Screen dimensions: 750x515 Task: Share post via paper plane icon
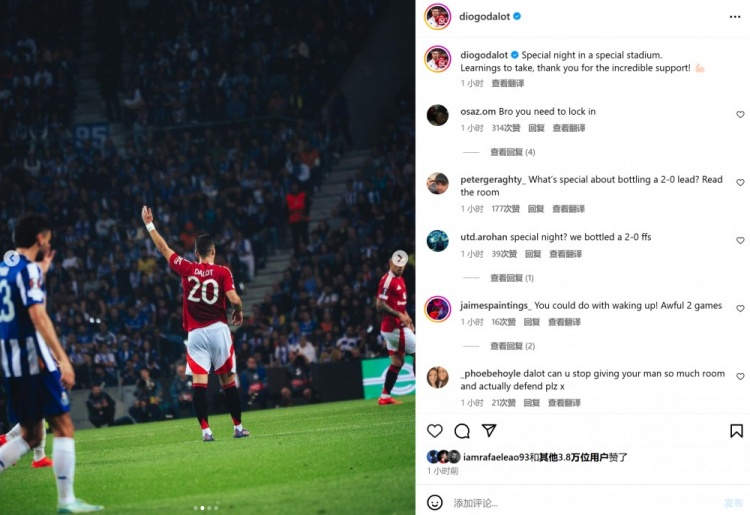pos(489,430)
